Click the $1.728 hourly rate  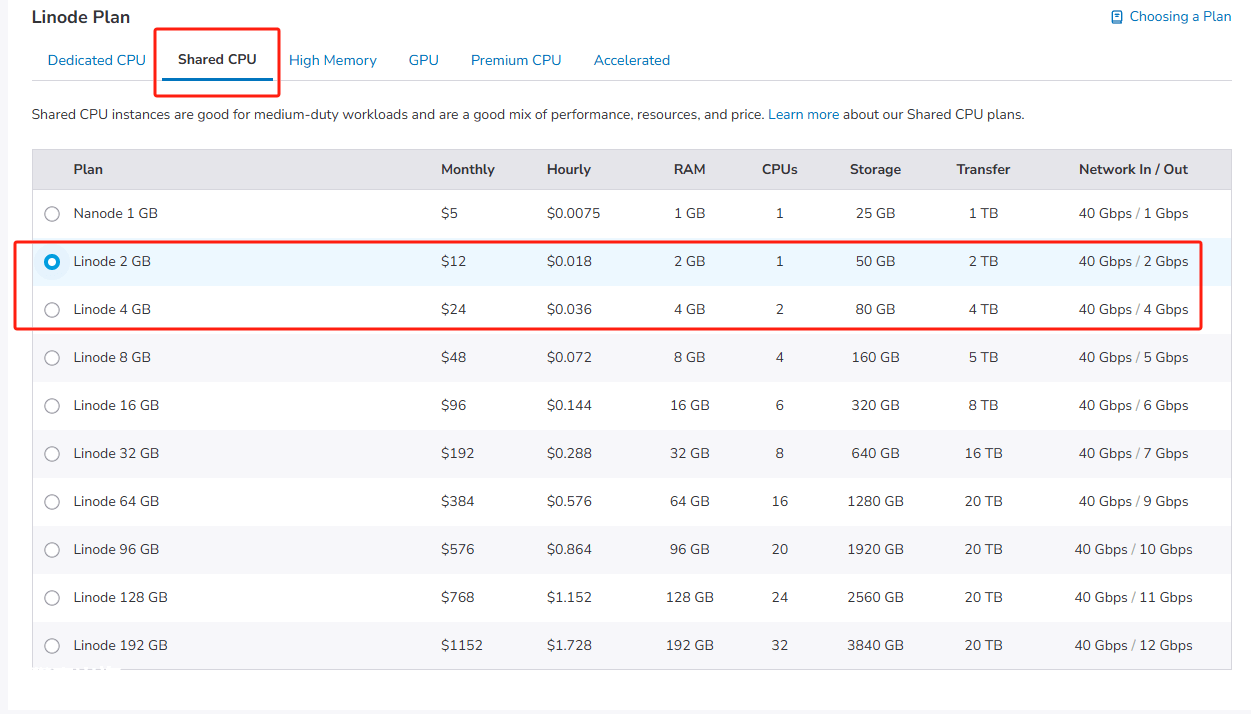coord(570,645)
